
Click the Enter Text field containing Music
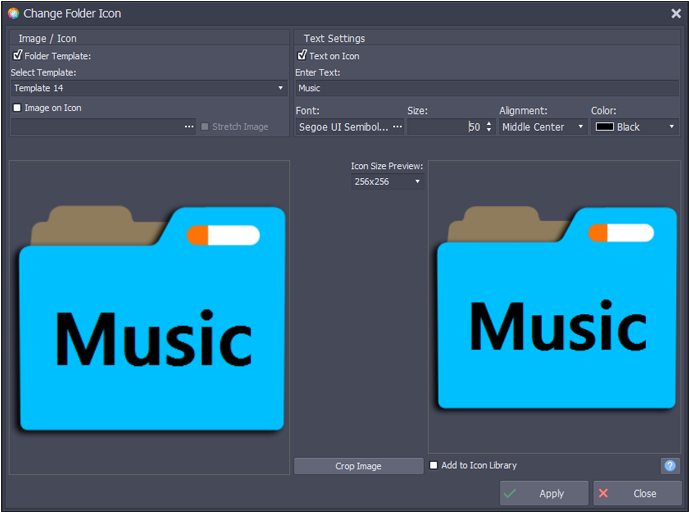tap(487, 88)
